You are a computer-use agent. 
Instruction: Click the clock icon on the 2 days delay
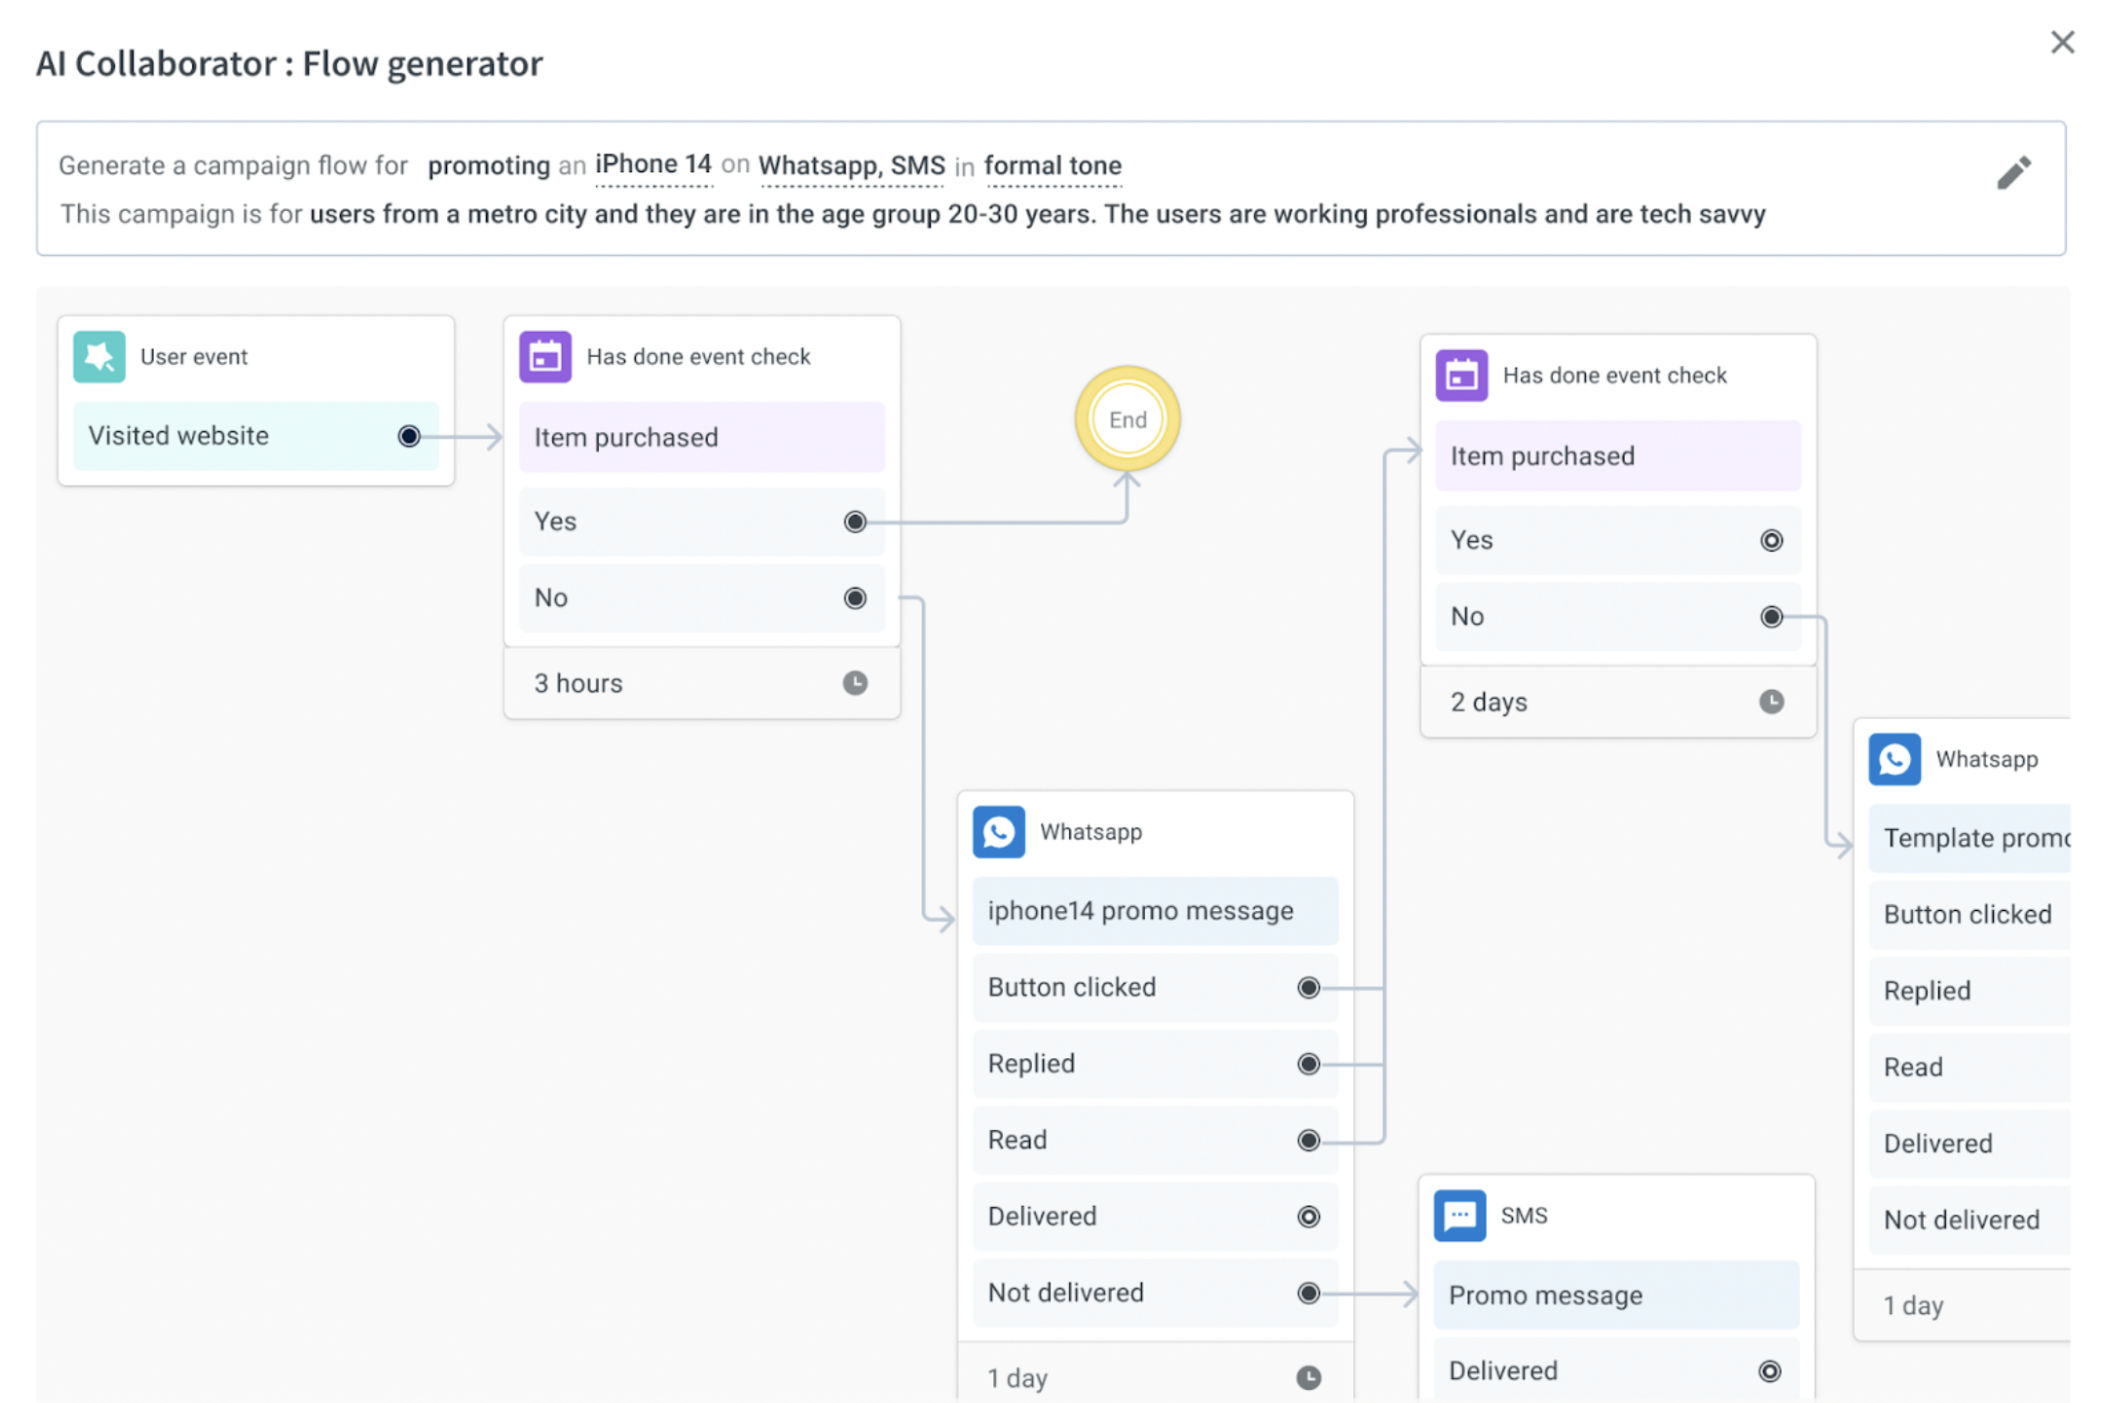click(1772, 701)
